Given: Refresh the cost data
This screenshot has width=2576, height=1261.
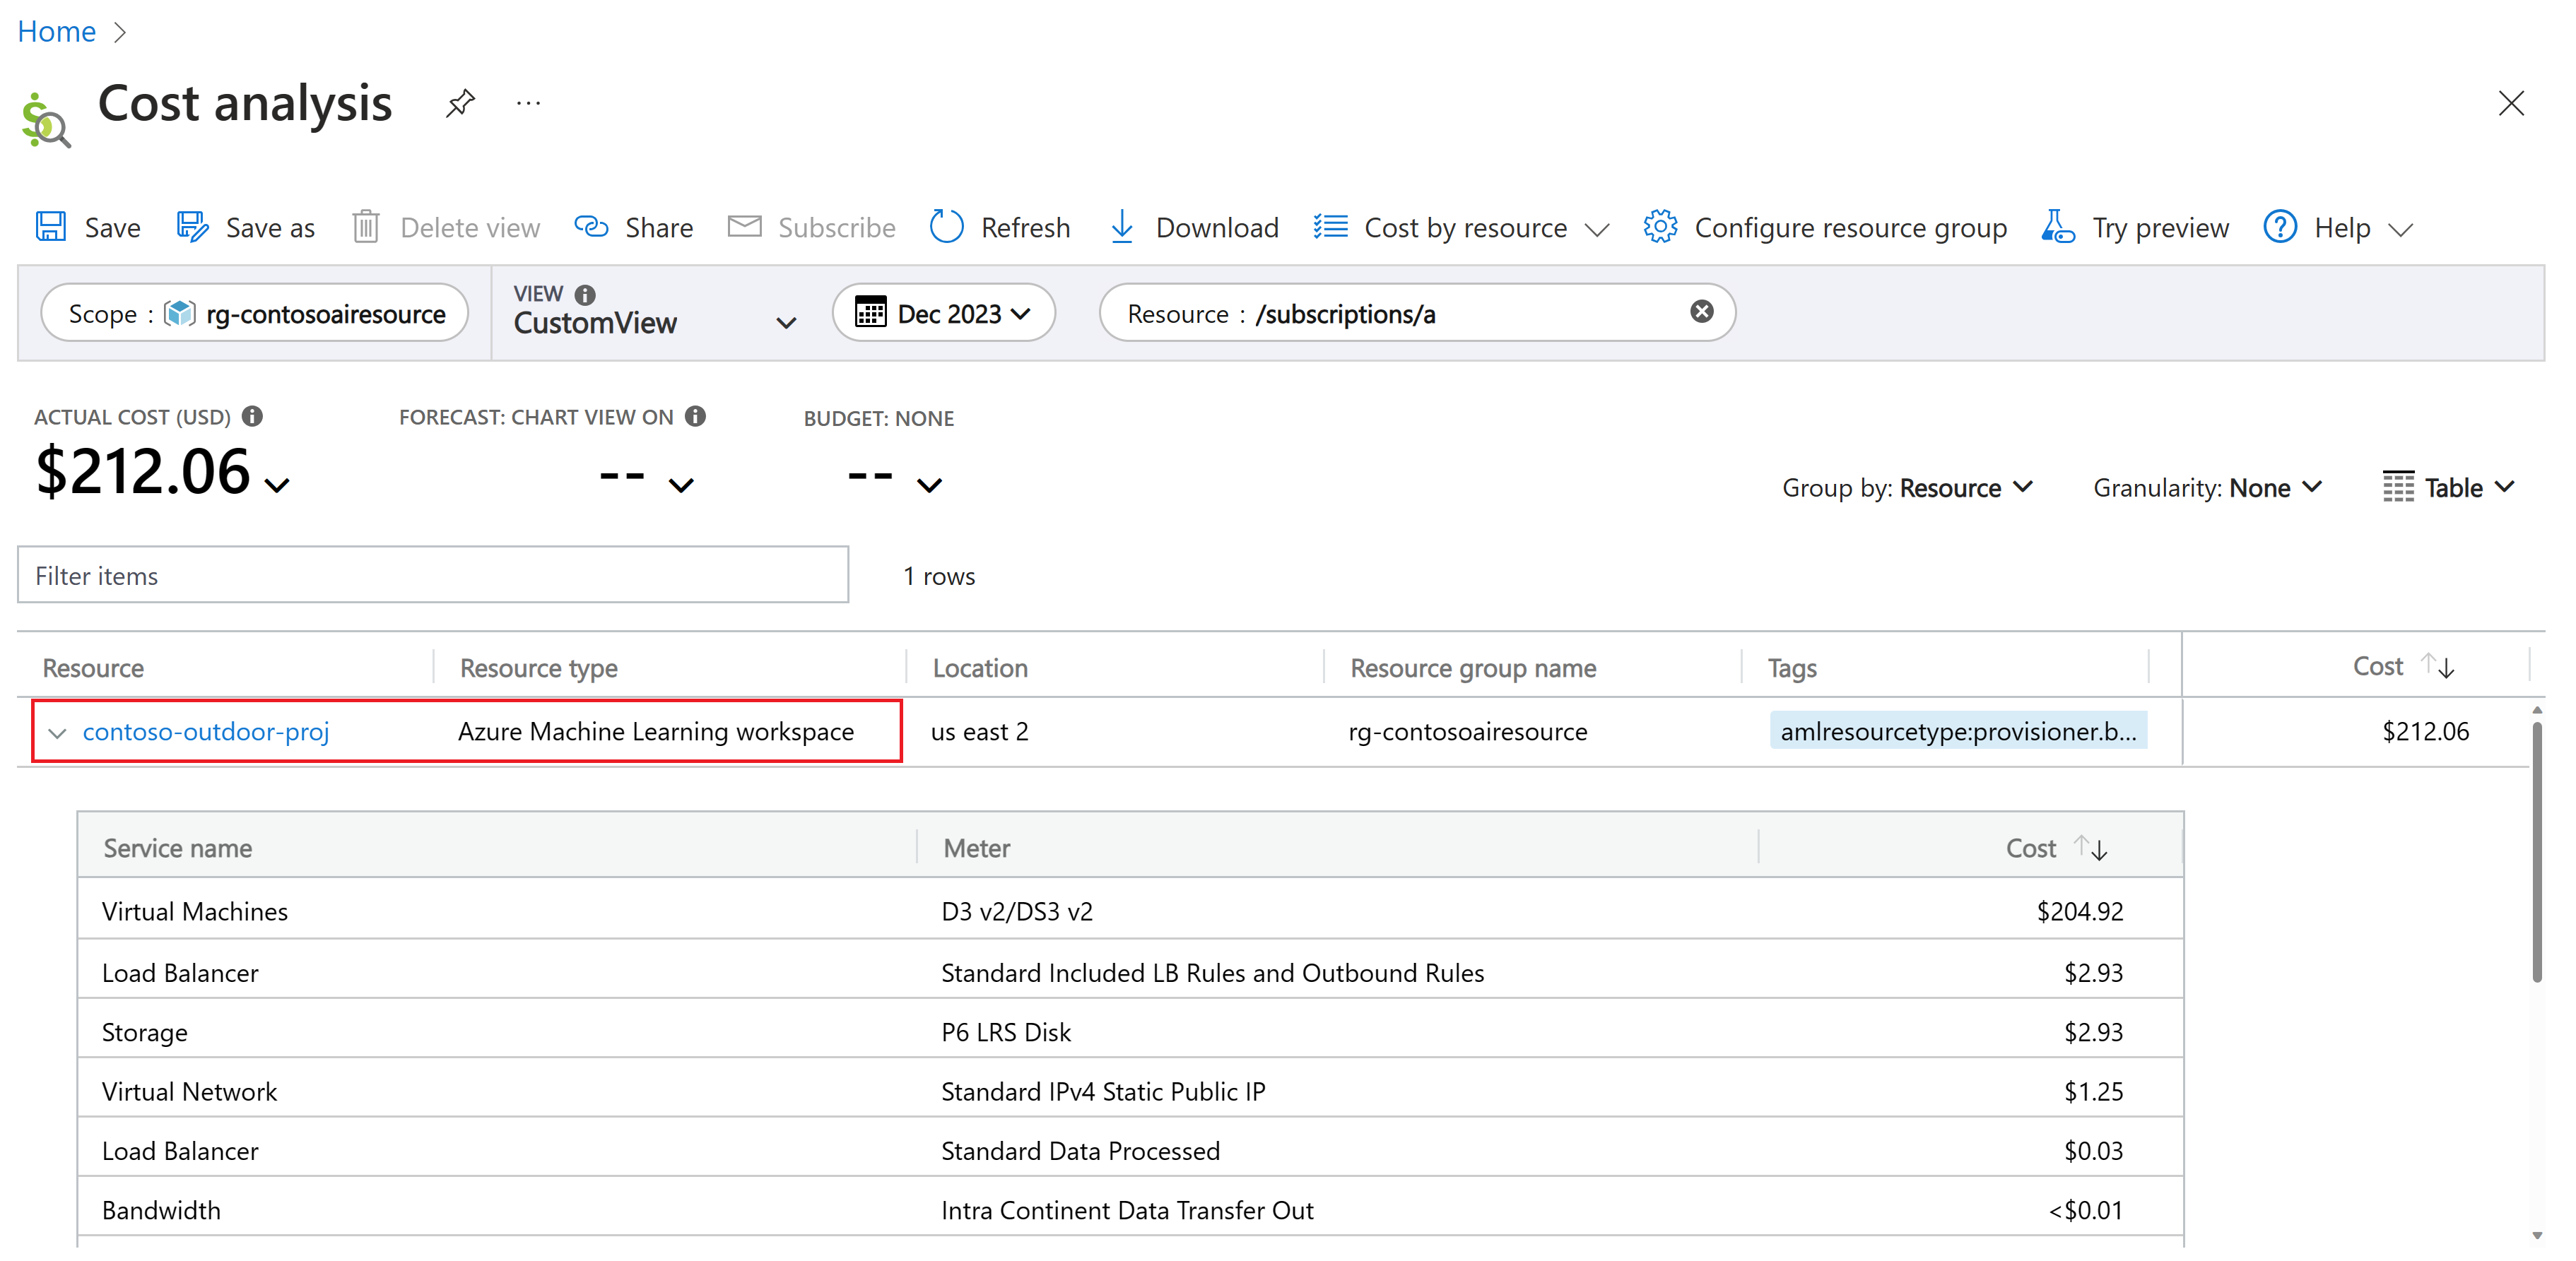Looking at the screenshot, I should 1000,227.
